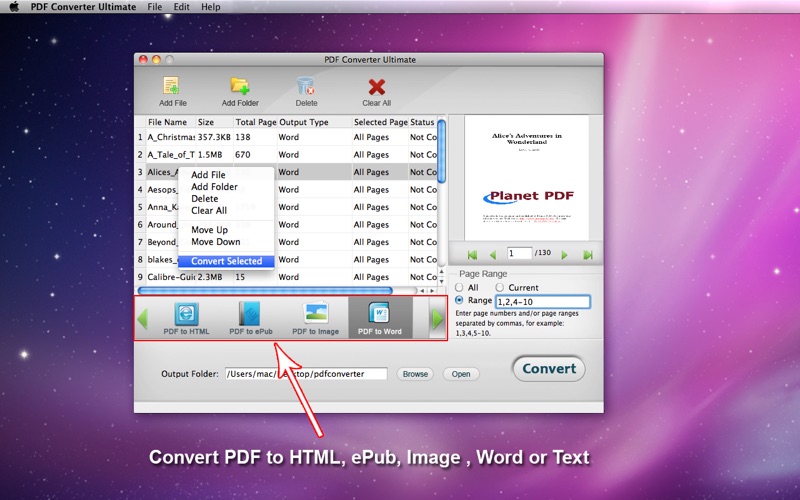The height and width of the screenshot is (500, 800).
Task: Show more output formats with right green arrow
Action: click(437, 319)
